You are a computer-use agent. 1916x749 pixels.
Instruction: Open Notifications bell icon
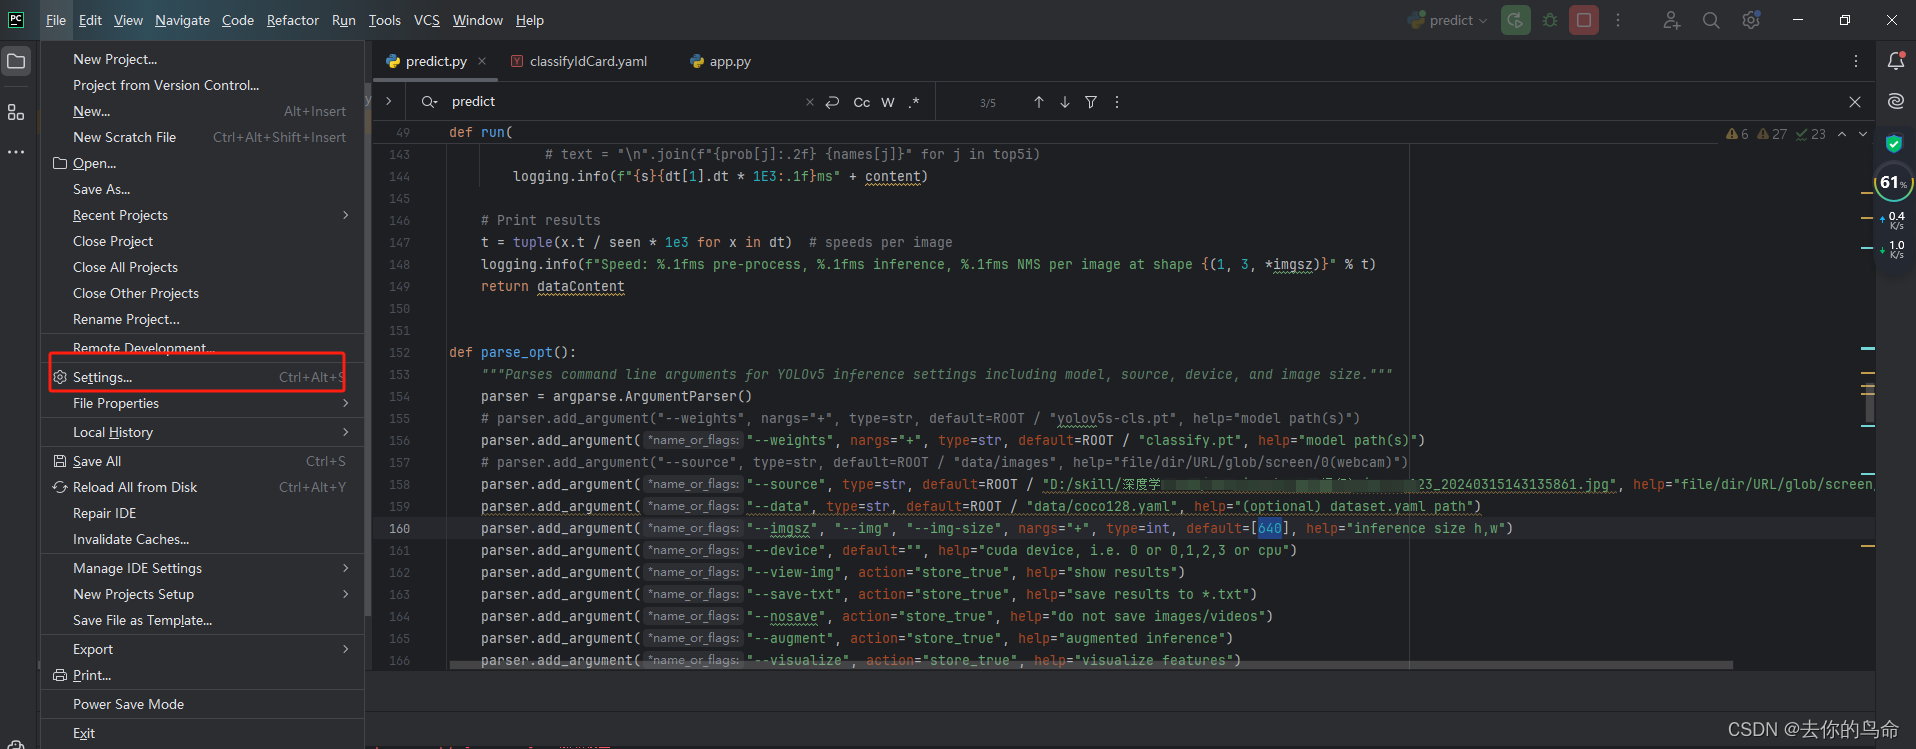pos(1896,61)
